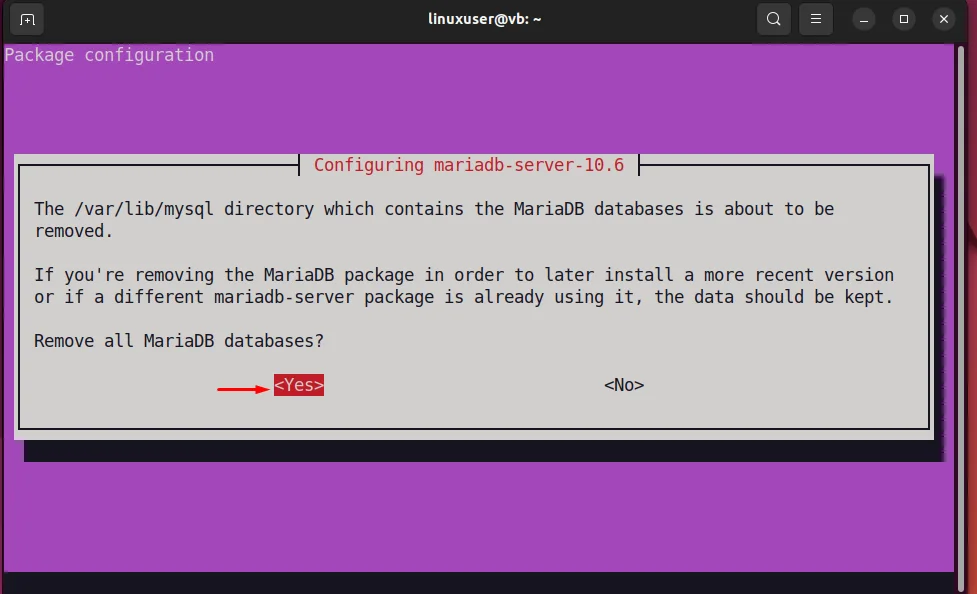
Task: Click the line starting 'If you're removing'
Action: [464, 275]
